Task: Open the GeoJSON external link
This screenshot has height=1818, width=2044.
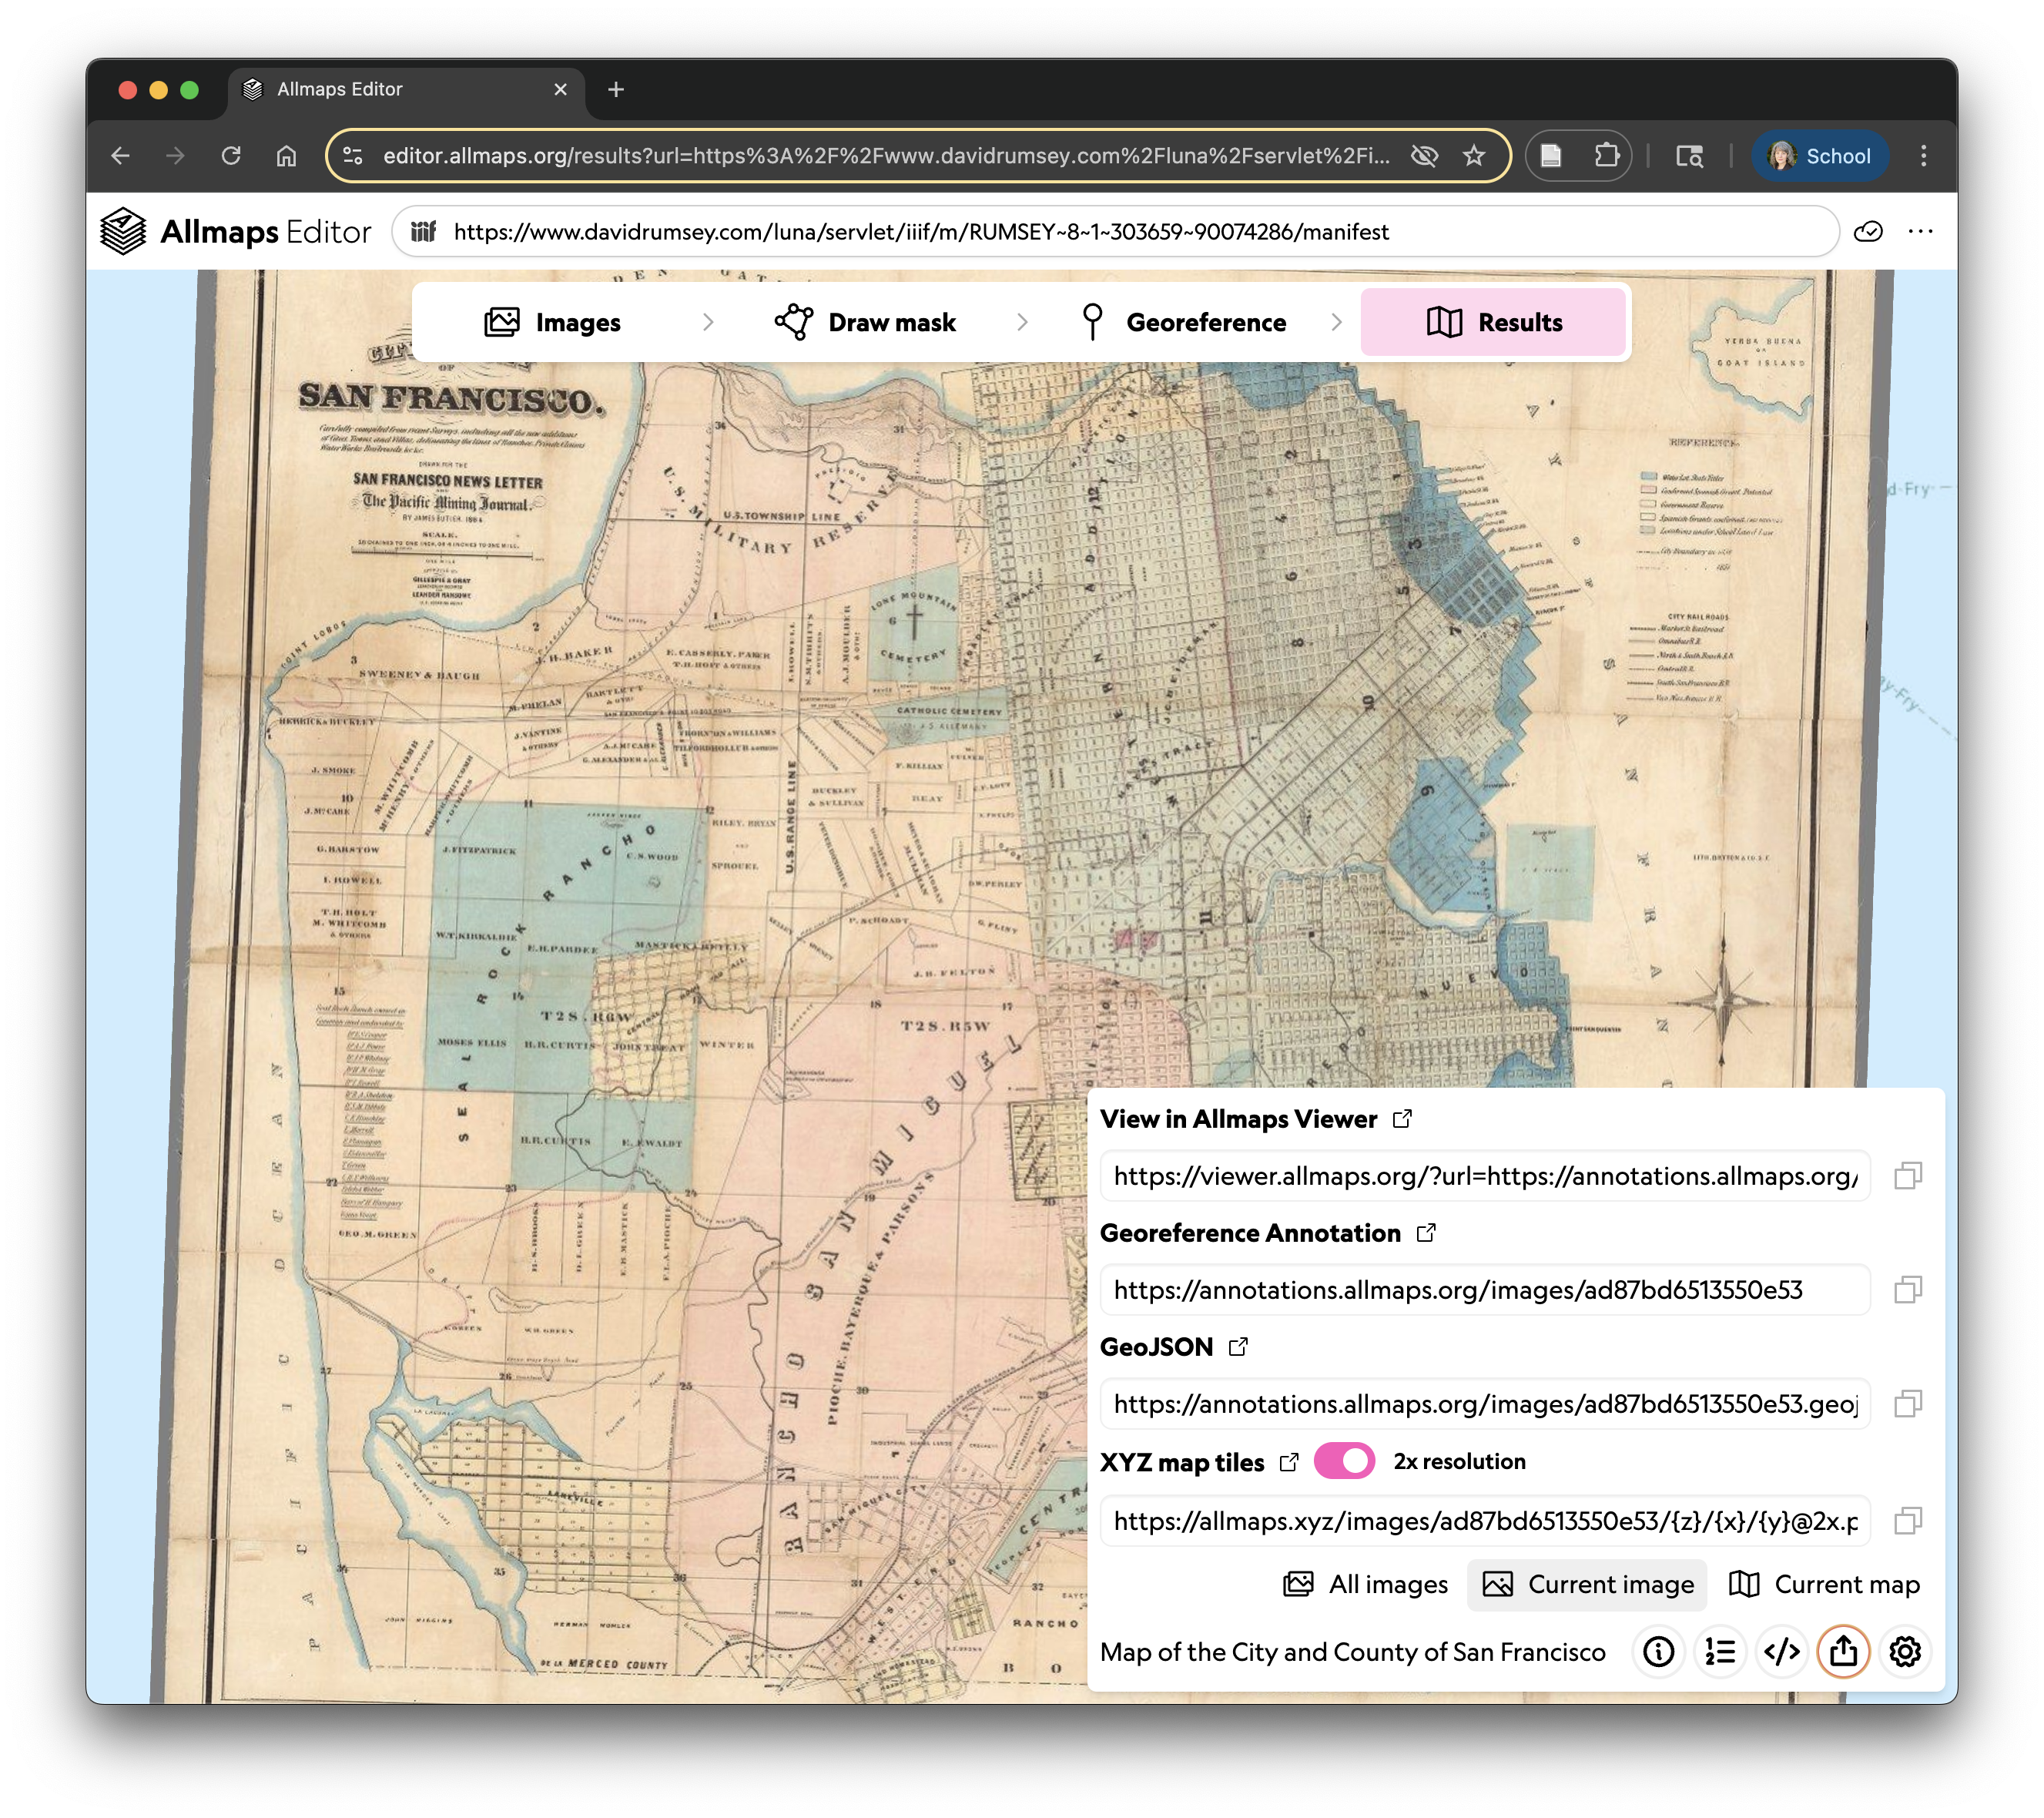Action: click(x=1238, y=1347)
